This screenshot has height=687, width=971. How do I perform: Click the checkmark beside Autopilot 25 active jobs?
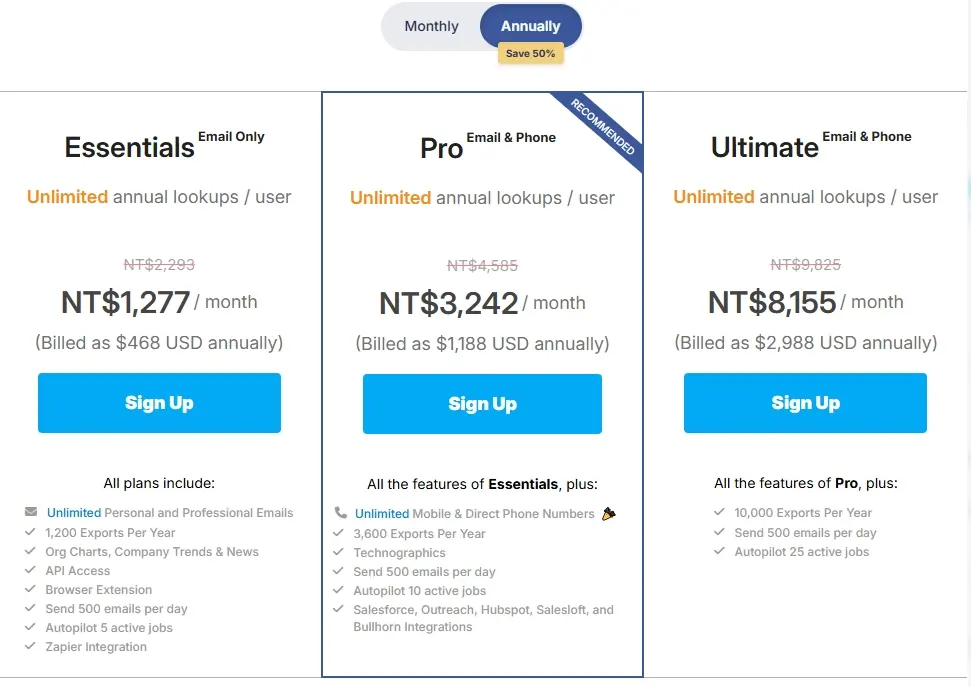coord(719,552)
